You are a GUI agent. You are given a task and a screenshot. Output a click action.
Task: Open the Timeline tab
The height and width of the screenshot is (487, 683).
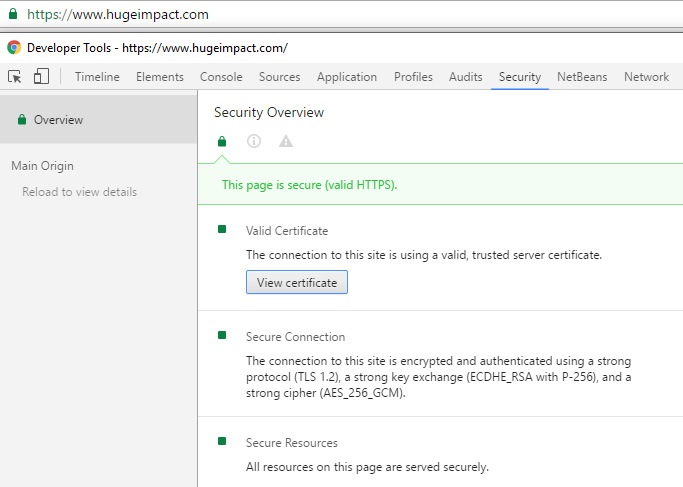click(x=97, y=77)
